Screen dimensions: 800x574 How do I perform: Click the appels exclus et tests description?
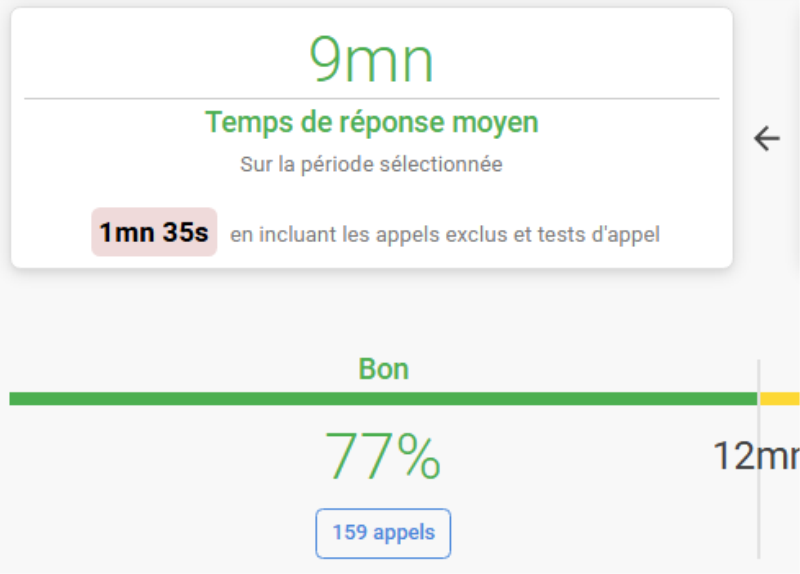coord(444,235)
